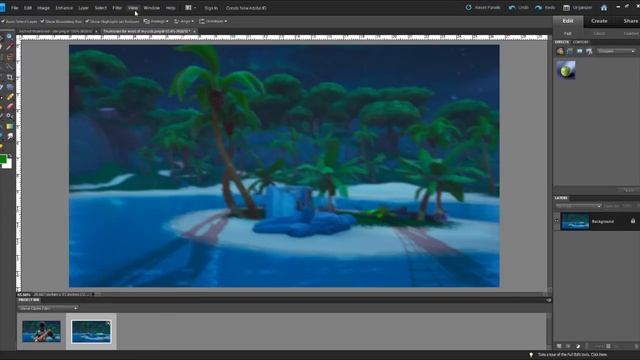Open the Arrange dropdown in options bar
This screenshot has width=640, height=360.
click(156, 21)
